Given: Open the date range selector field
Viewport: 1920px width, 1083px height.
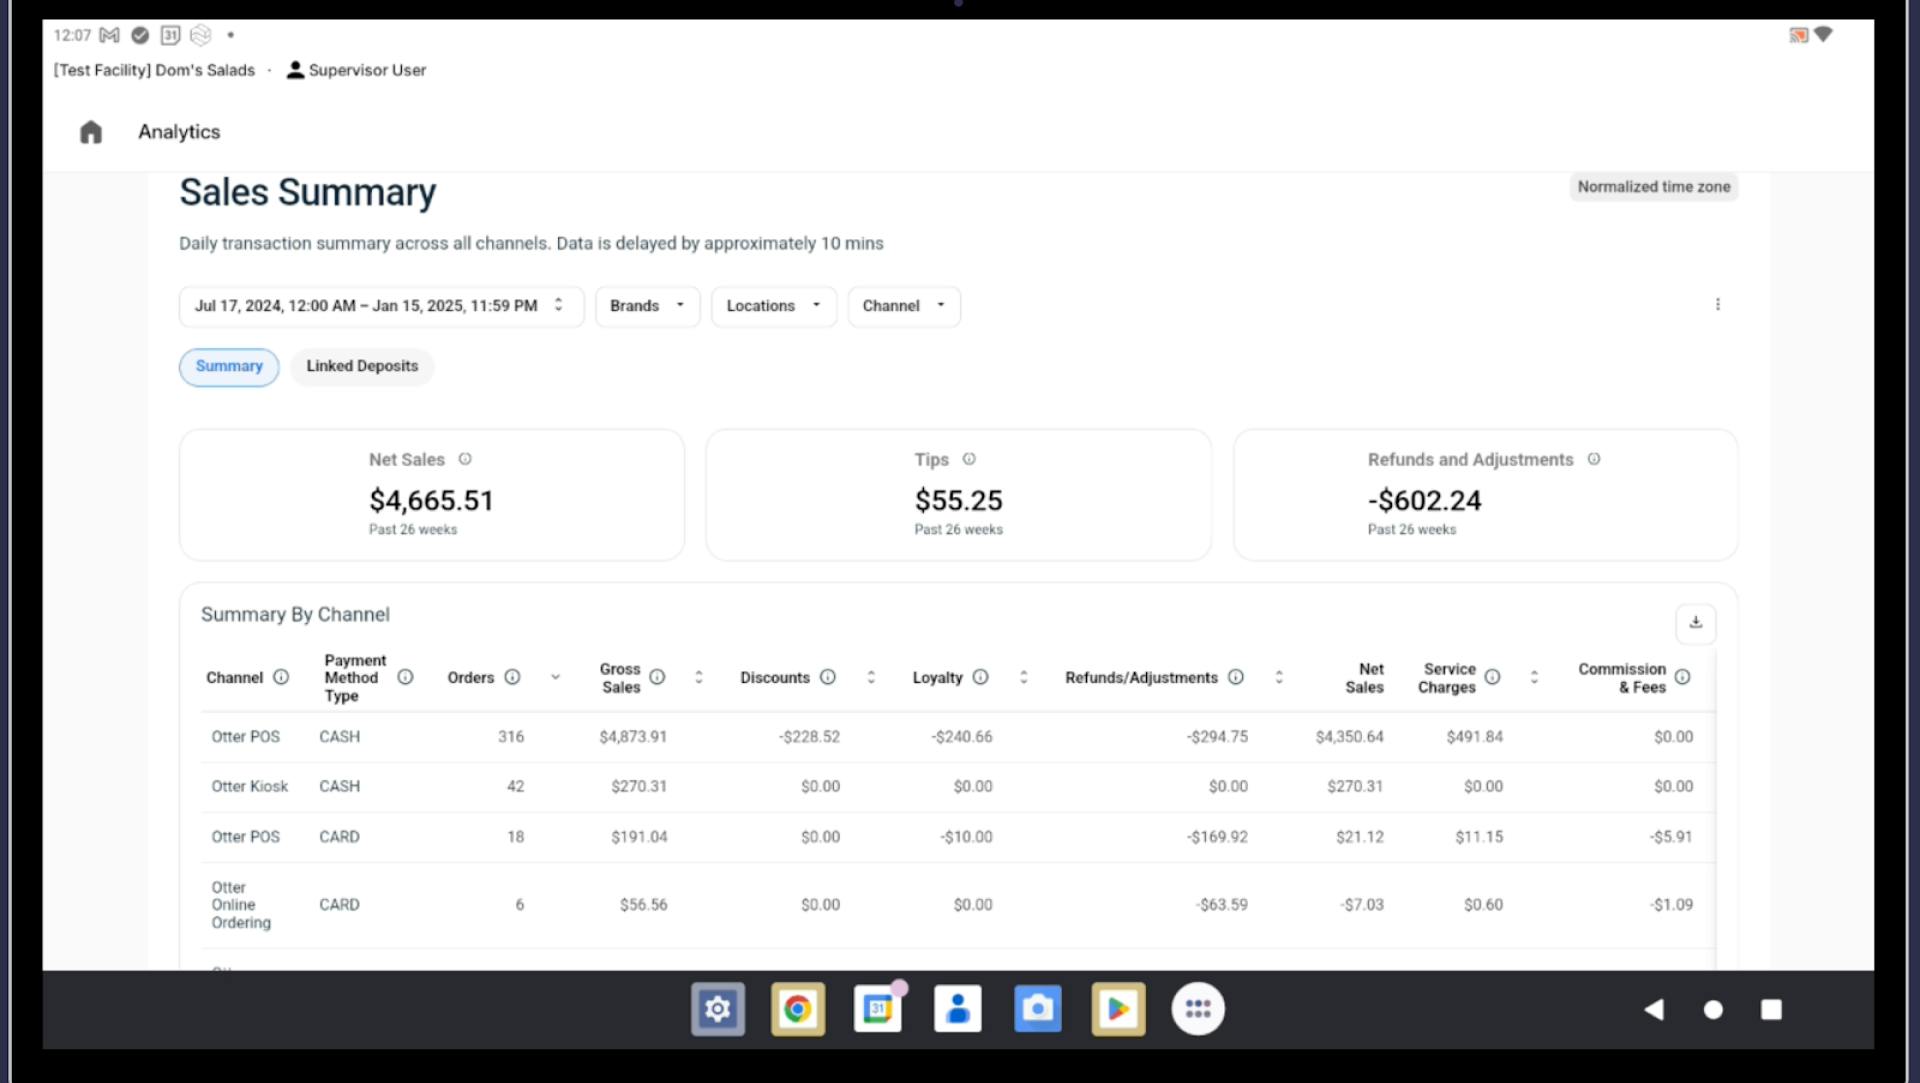Looking at the screenshot, I should pos(380,306).
